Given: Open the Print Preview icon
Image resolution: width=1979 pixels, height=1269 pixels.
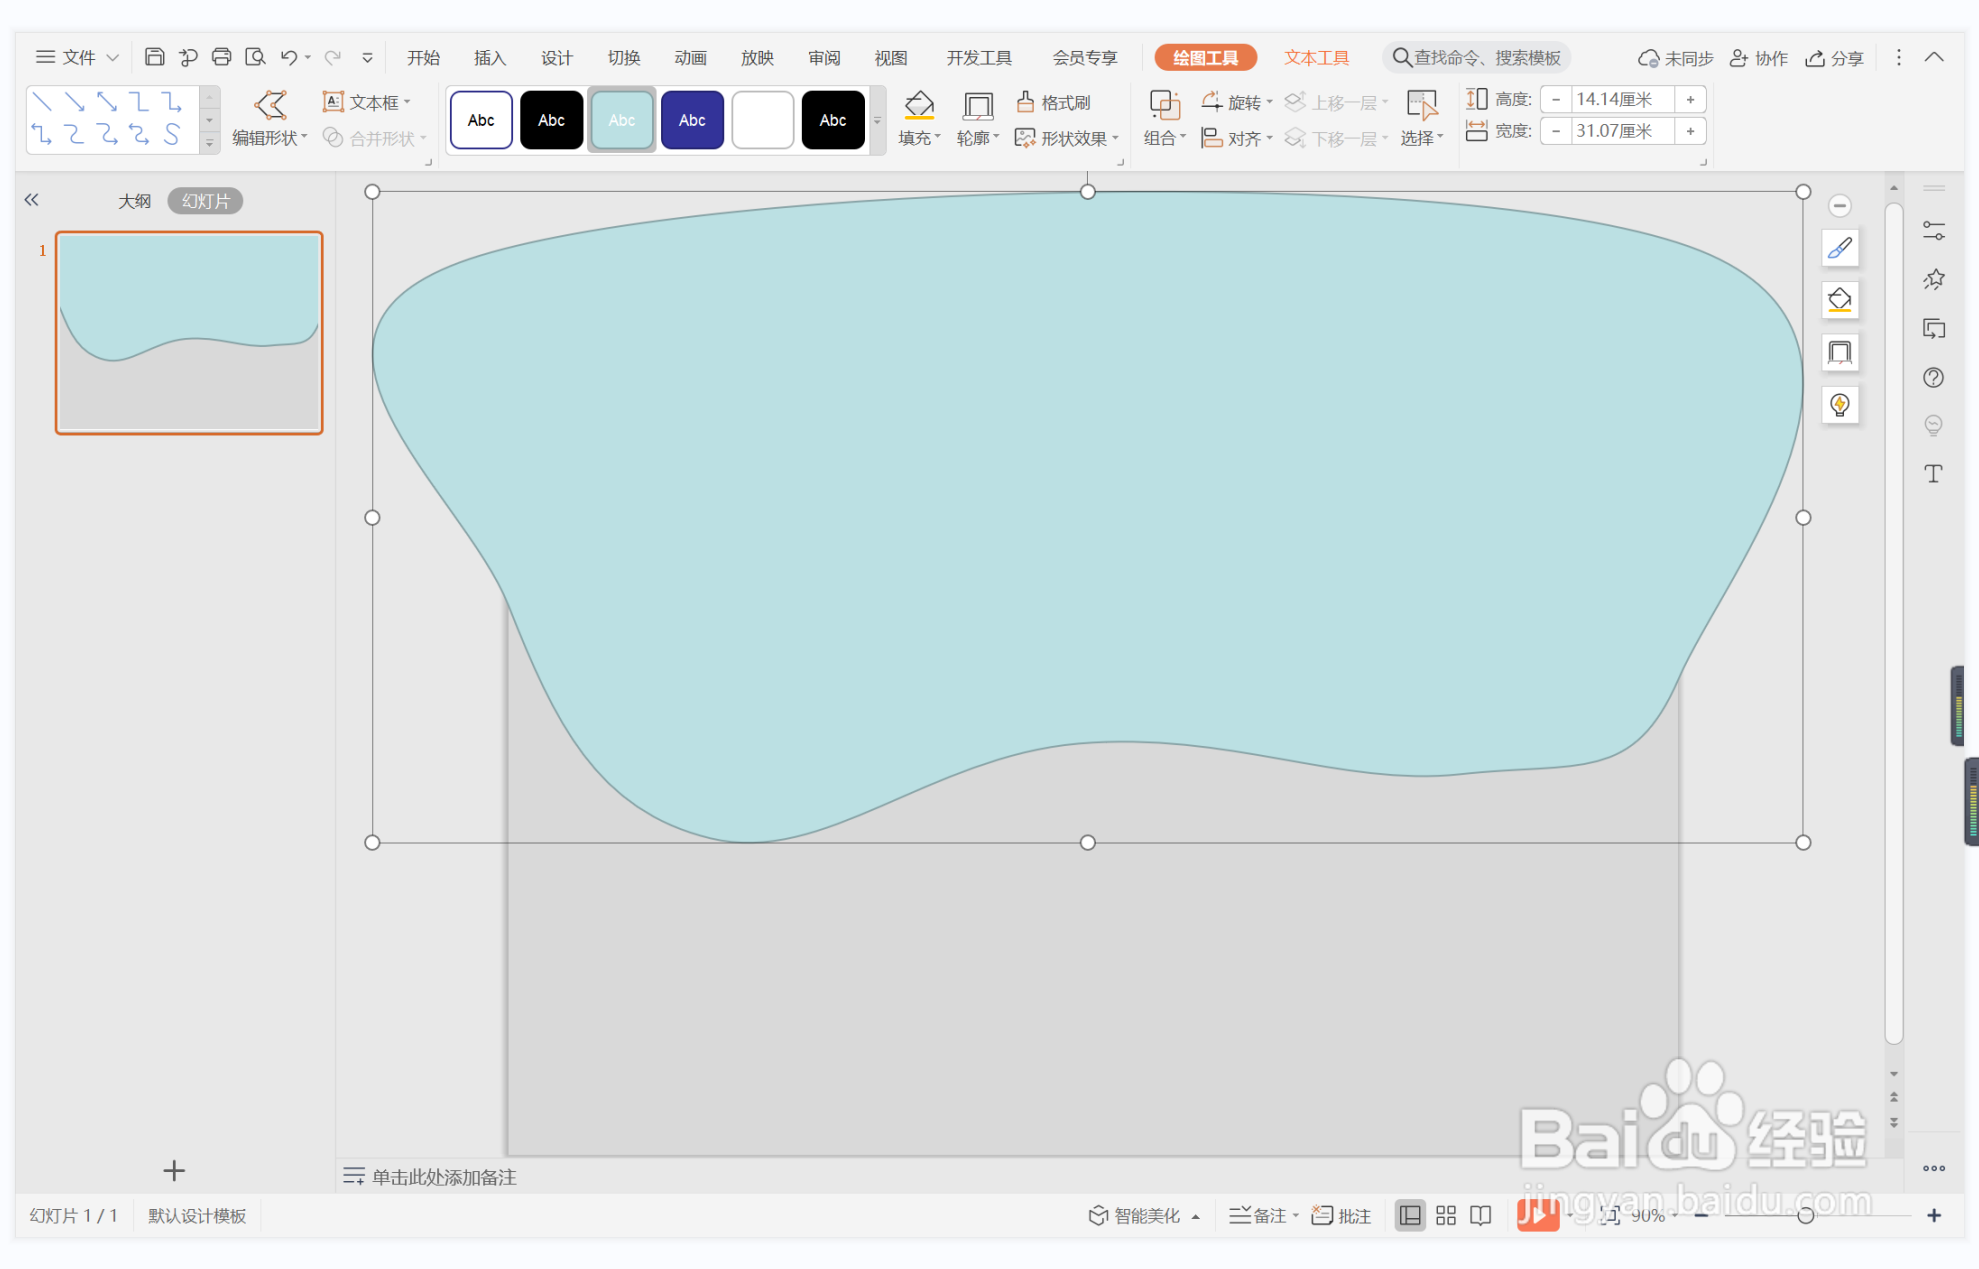Looking at the screenshot, I should tap(255, 57).
